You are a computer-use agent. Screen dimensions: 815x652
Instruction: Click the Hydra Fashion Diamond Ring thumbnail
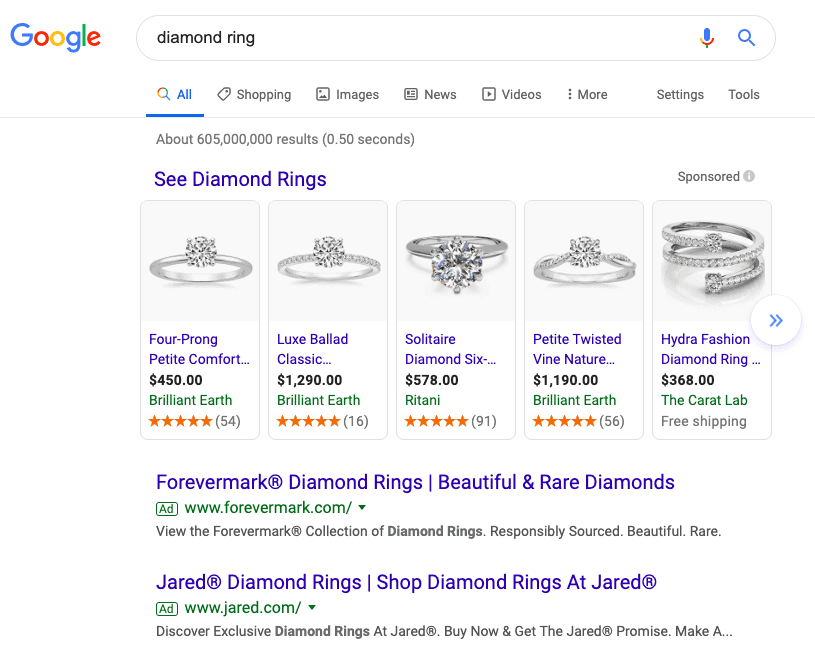click(712, 261)
